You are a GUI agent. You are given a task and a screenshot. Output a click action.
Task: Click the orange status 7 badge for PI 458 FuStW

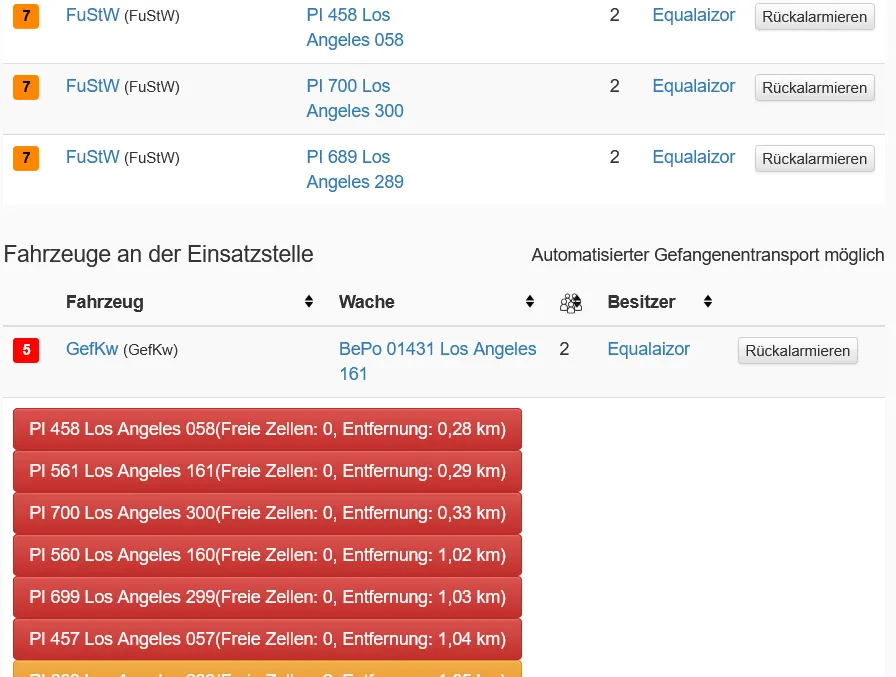pos(25,16)
